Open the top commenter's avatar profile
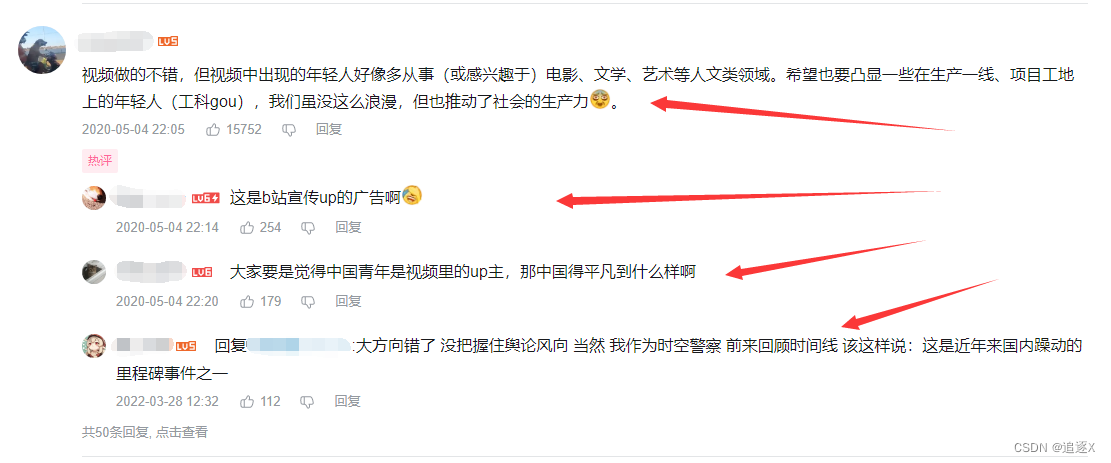 (x=42, y=50)
